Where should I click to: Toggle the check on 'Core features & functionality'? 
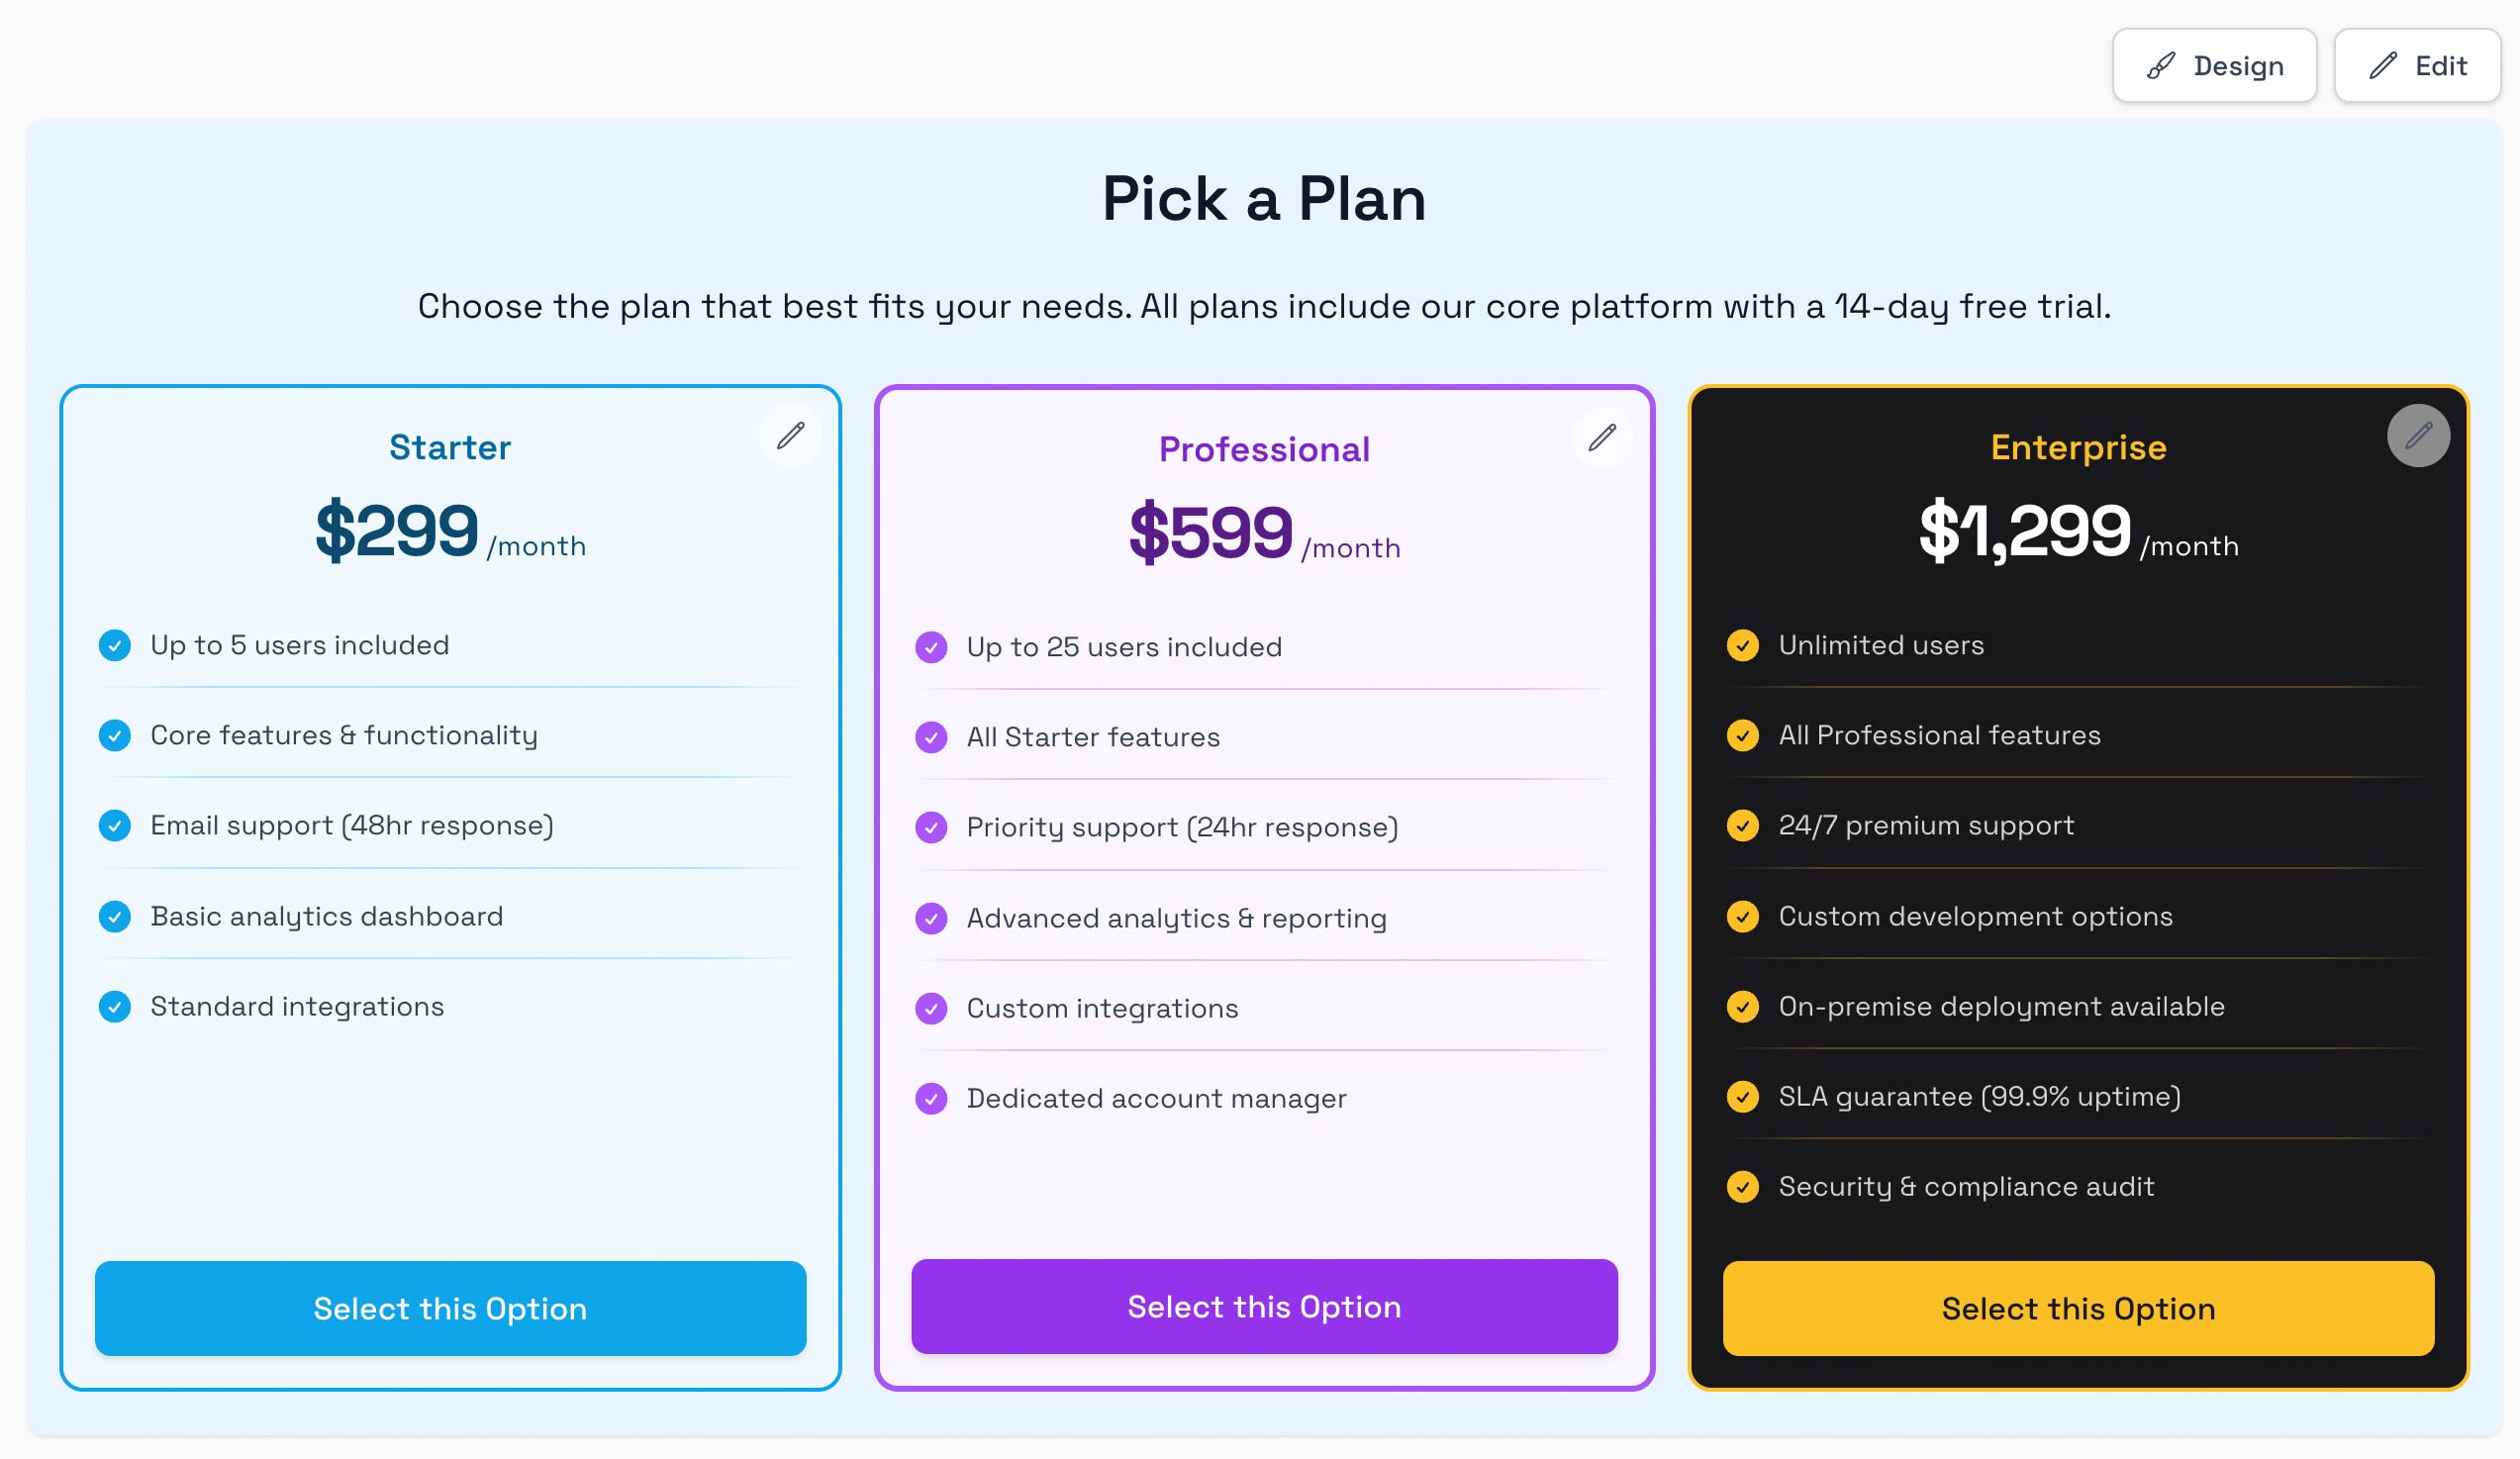pyautogui.click(x=115, y=735)
